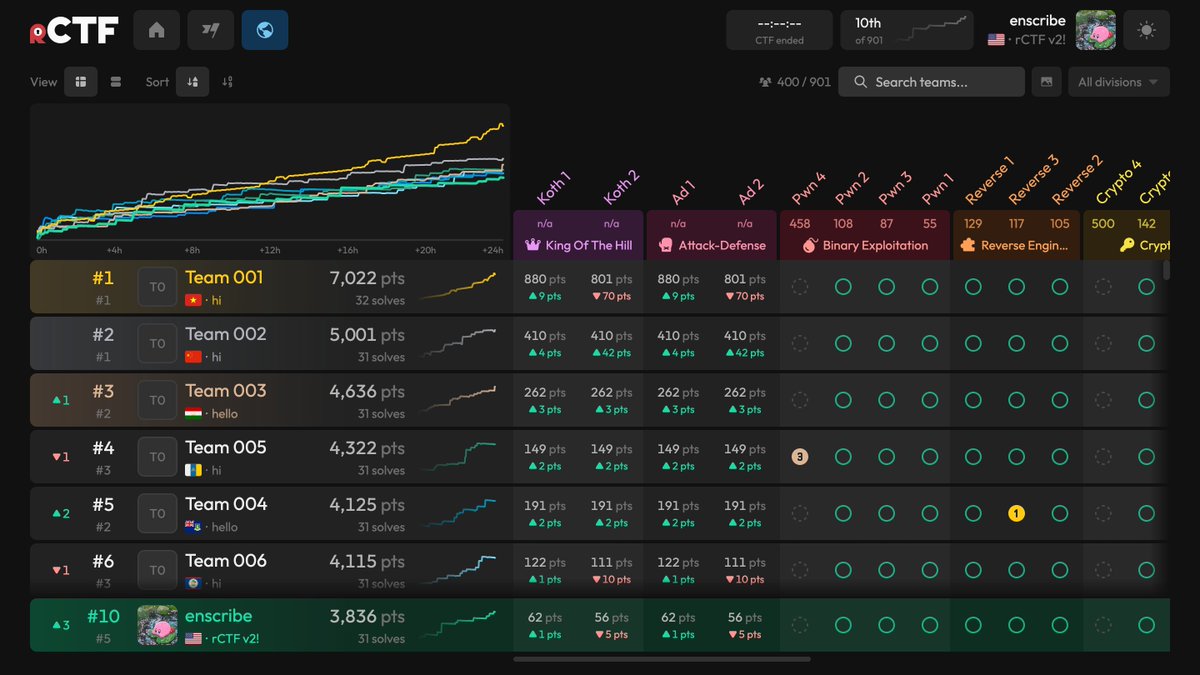Open the globe scoreboard icon
Viewport: 1200px width, 675px height.
(265, 31)
